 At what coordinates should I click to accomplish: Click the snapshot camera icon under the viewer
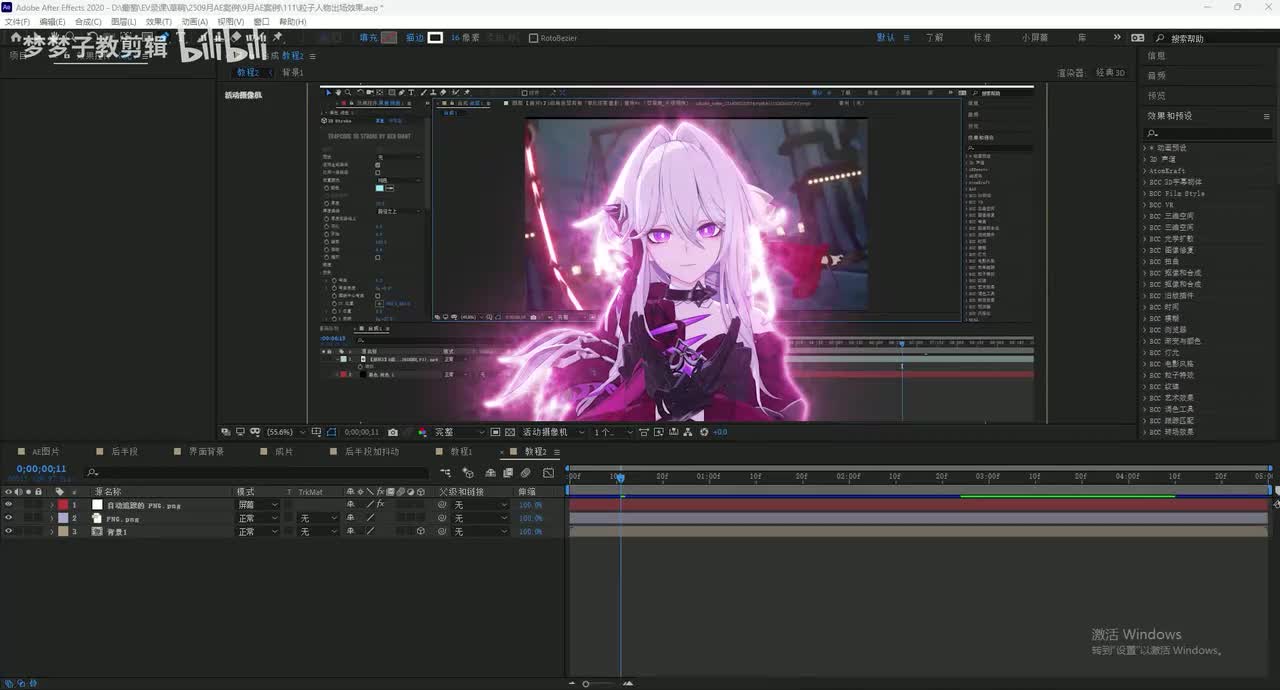coord(393,432)
